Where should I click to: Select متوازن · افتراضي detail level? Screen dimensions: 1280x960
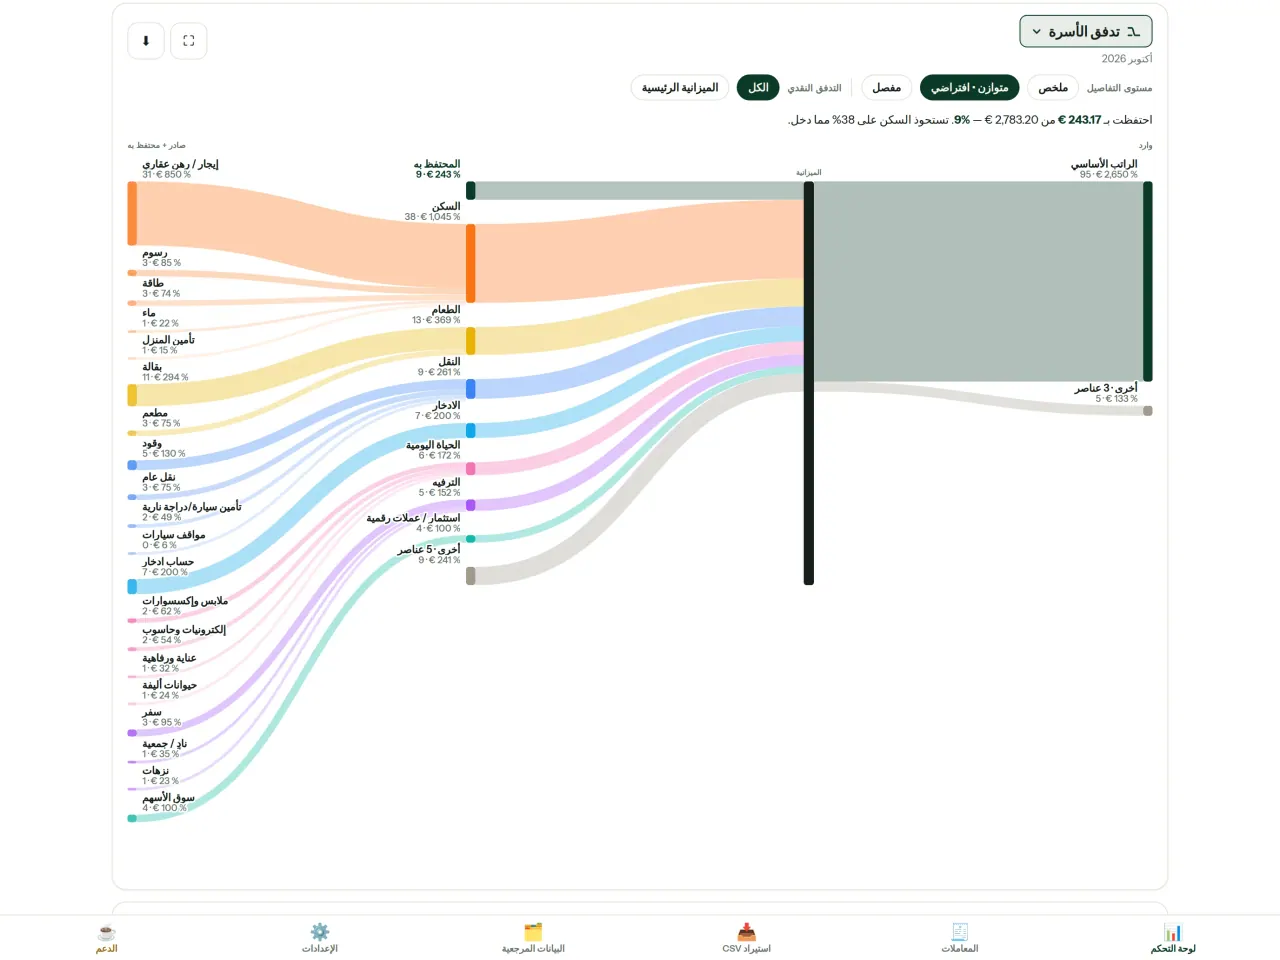click(x=969, y=88)
